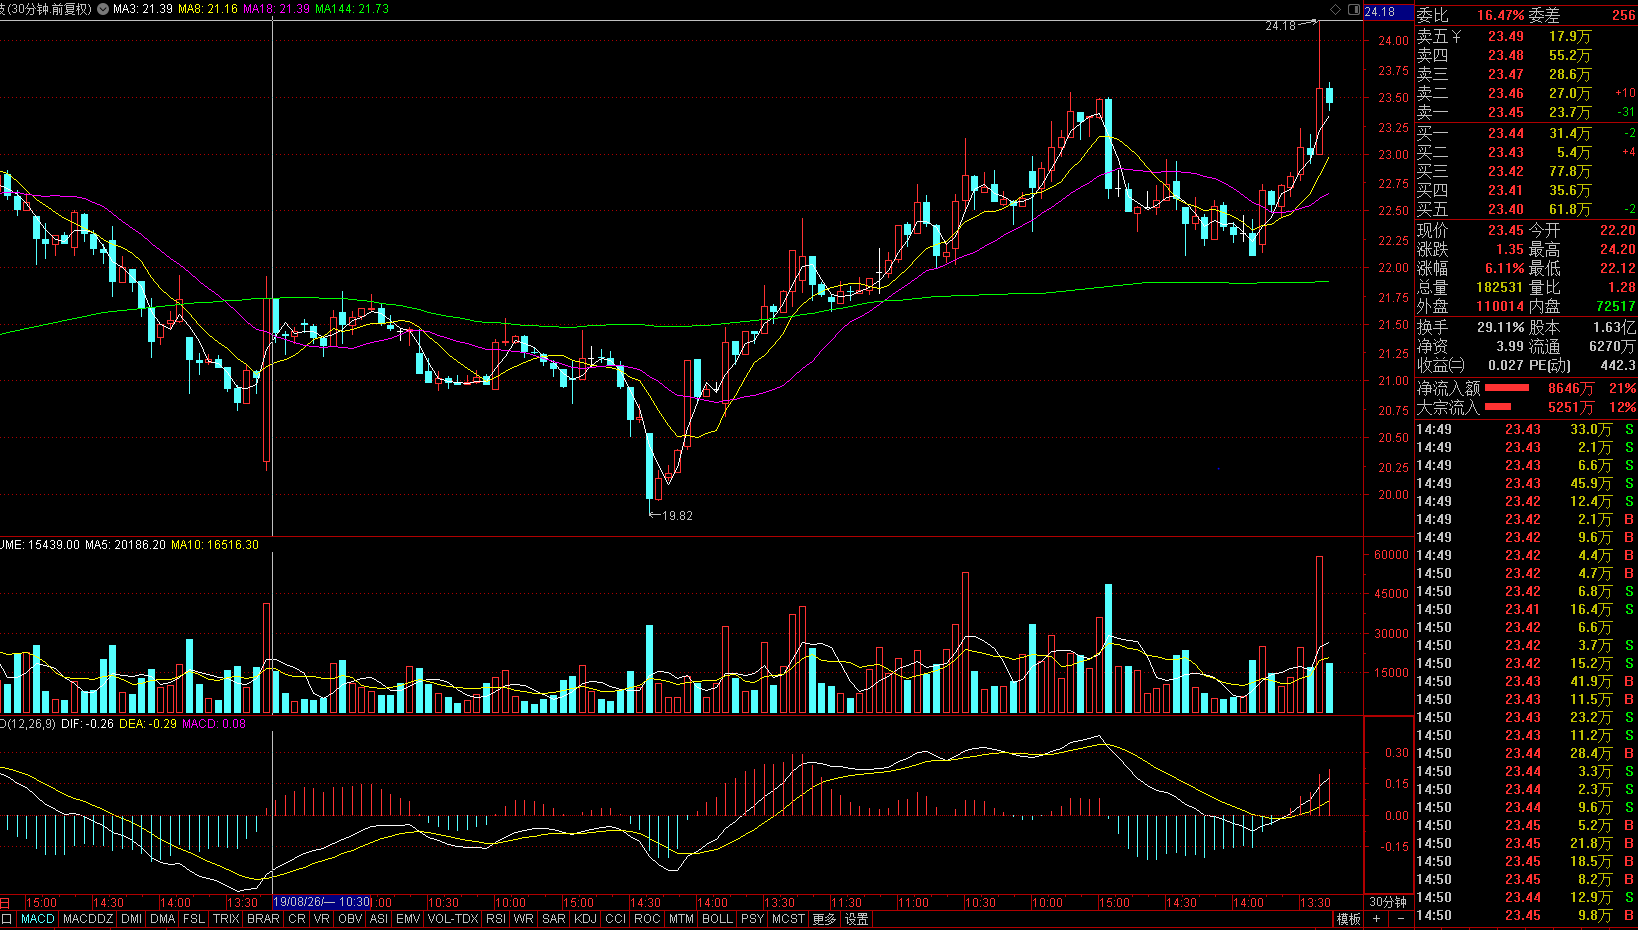Toggle the side panel layout icon
This screenshot has width=1638, height=930.
[1354, 10]
